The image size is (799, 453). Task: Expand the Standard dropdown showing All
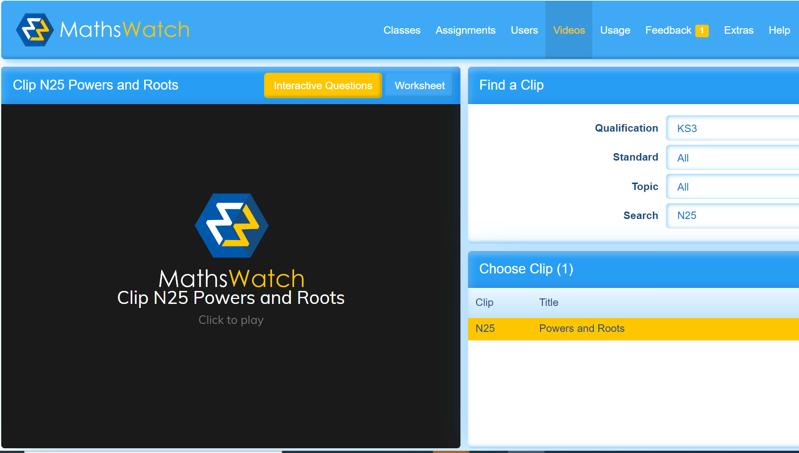(733, 158)
